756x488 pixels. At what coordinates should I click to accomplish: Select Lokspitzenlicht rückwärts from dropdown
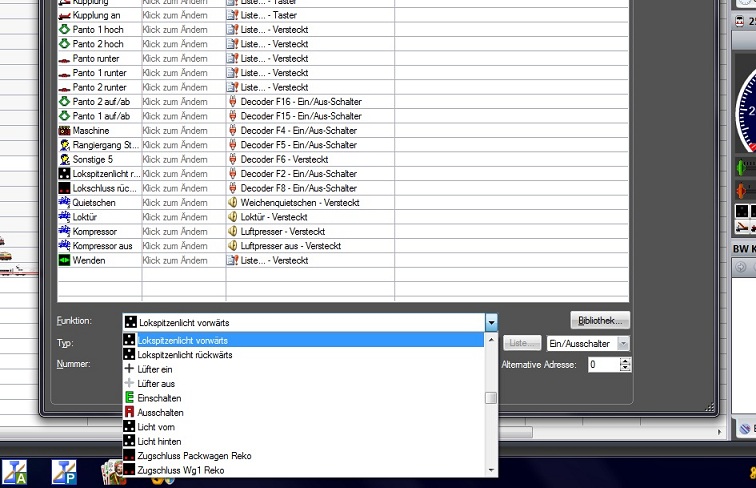tap(184, 355)
